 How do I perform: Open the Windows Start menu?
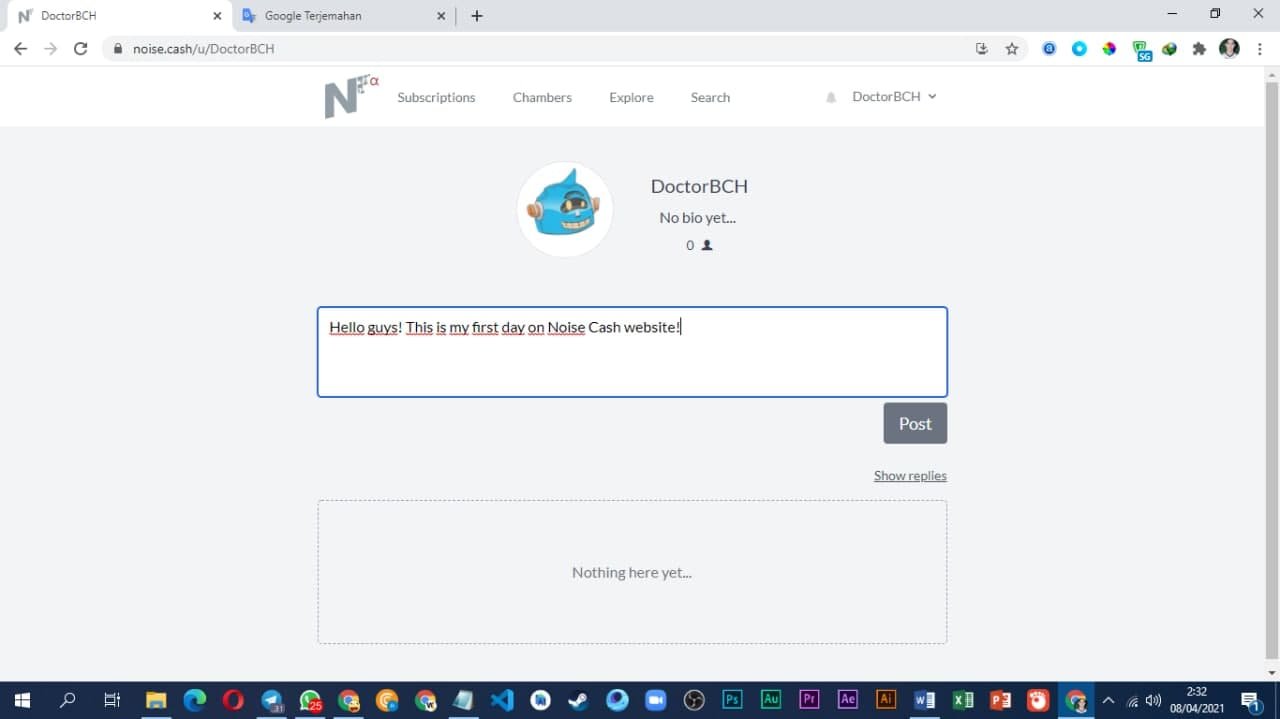point(22,700)
